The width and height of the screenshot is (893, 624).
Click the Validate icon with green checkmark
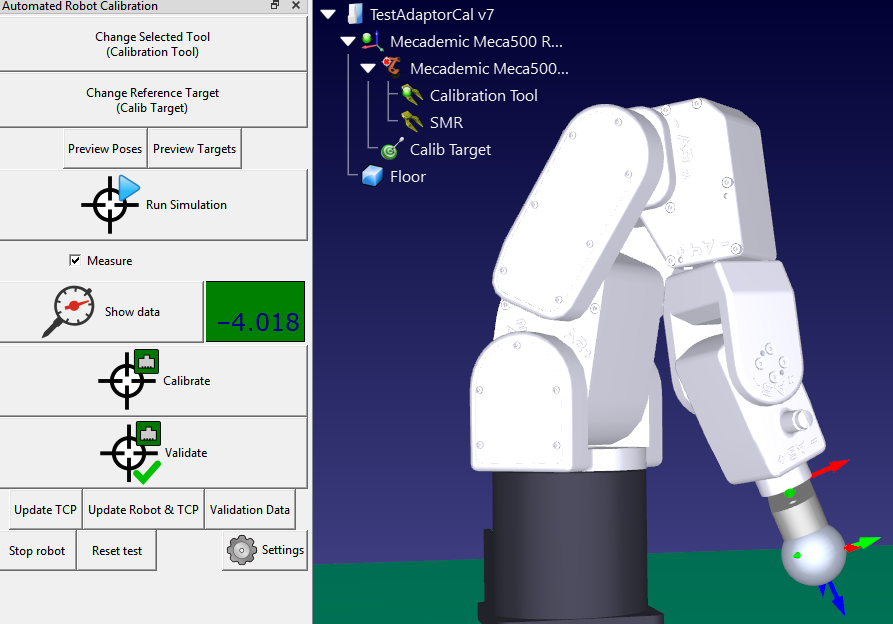[131, 452]
